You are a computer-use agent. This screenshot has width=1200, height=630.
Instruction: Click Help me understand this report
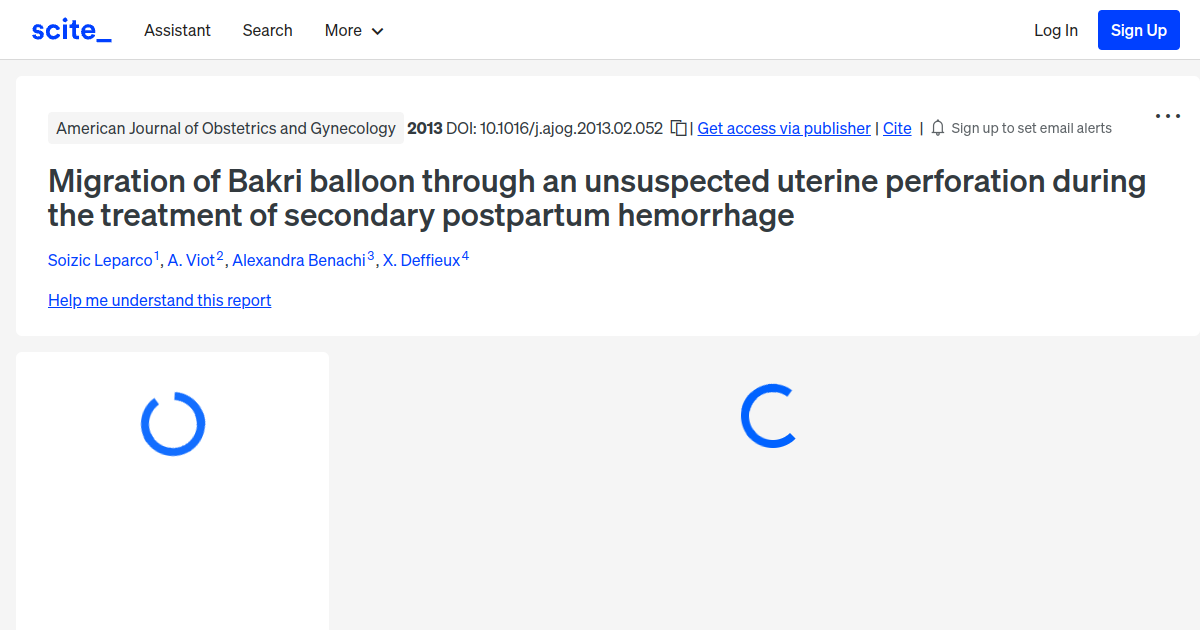[159, 300]
